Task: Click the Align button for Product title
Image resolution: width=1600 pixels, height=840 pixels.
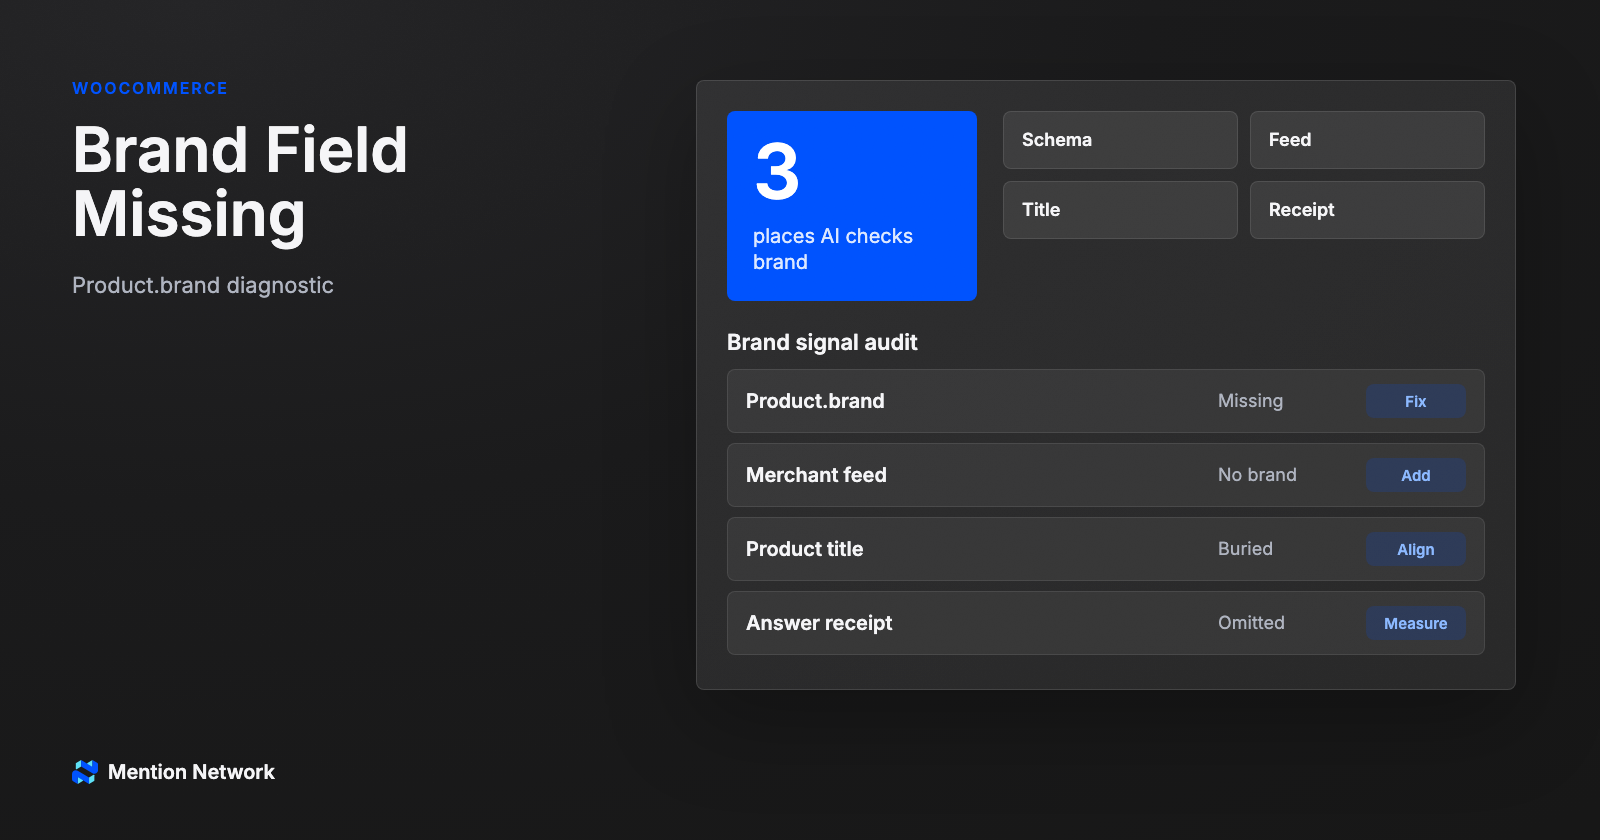Action: point(1415,549)
